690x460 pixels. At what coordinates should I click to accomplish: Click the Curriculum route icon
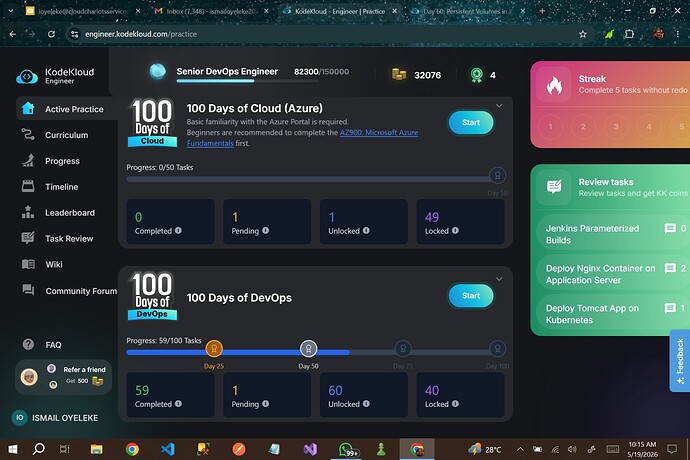coord(28,134)
